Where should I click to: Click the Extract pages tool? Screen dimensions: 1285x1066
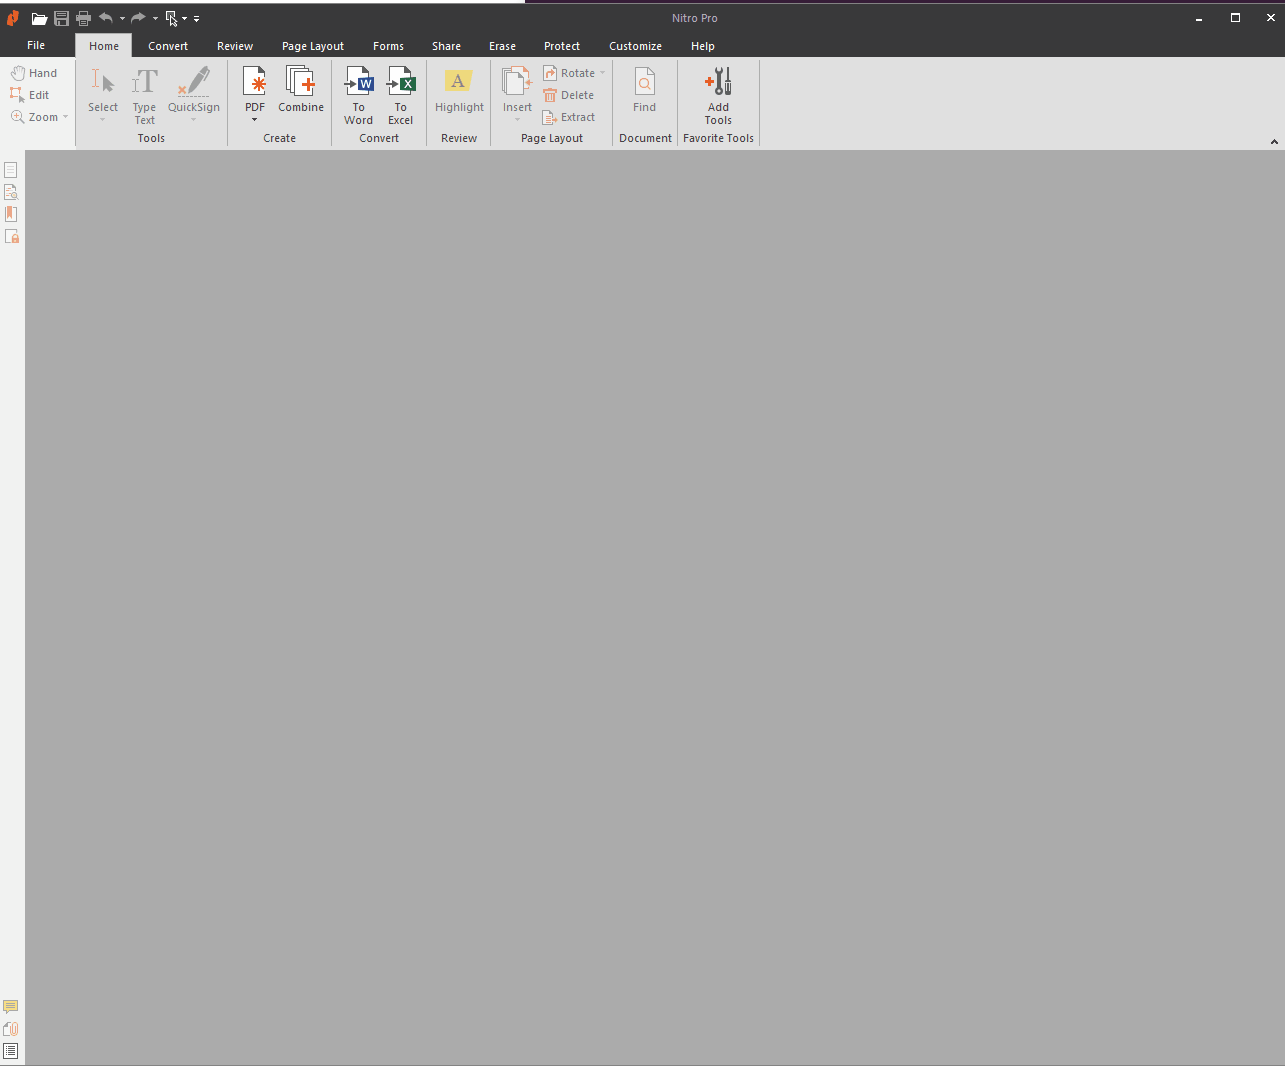pyautogui.click(x=570, y=117)
